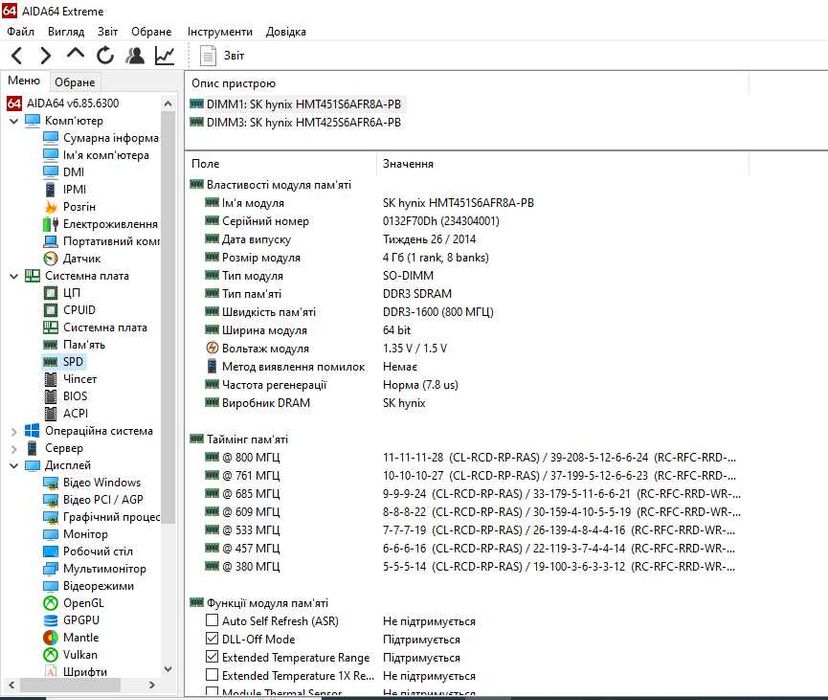Switch to the Меню tab
Image resolution: width=828 pixels, height=700 pixels.
(24, 81)
